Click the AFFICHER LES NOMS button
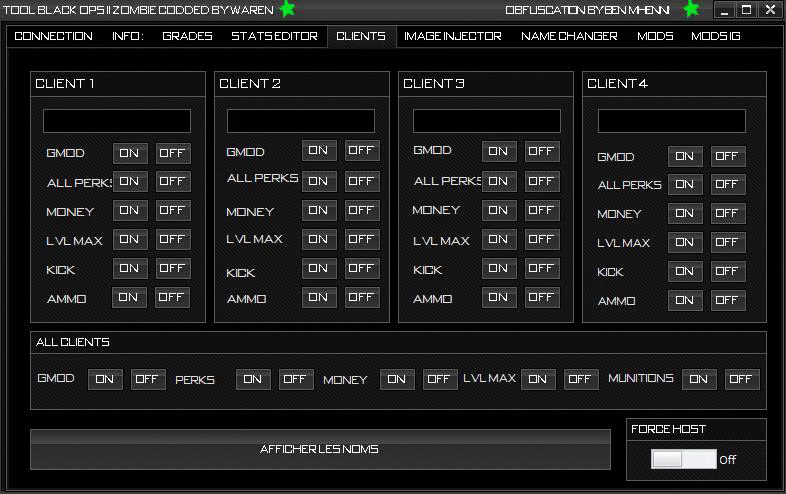 [320, 449]
